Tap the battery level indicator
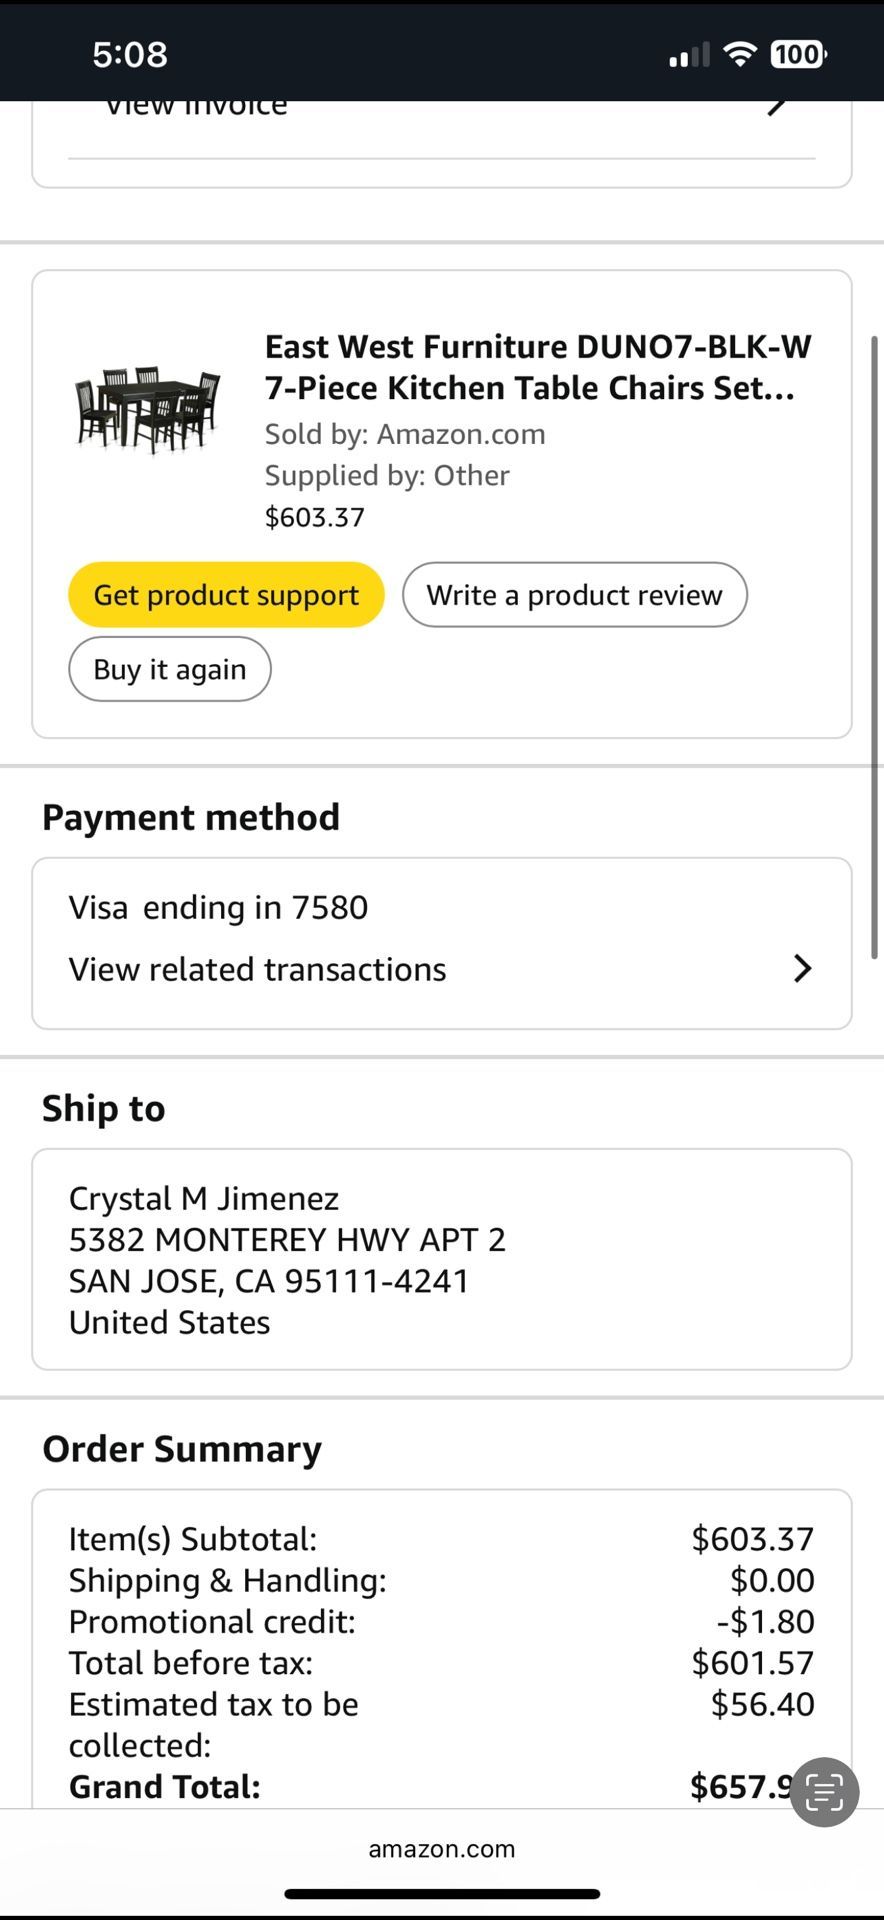The width and height of the screenshot is (884, 1920). tap(798, 54)
